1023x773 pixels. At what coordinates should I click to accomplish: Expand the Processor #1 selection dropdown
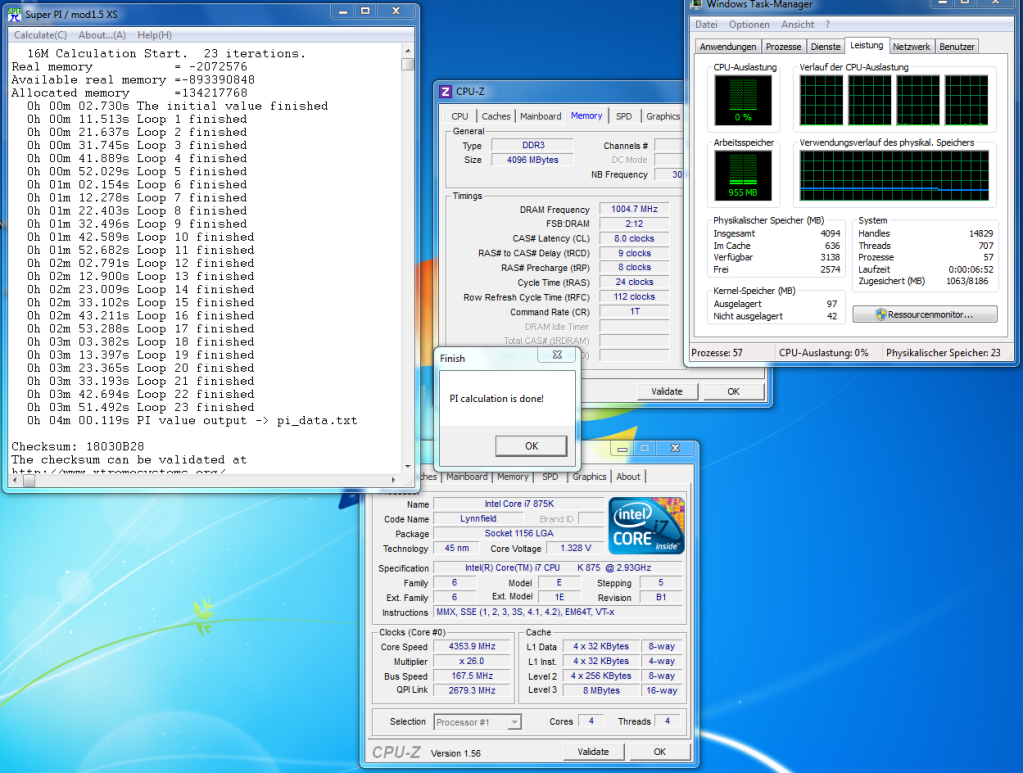pos(514,722)
